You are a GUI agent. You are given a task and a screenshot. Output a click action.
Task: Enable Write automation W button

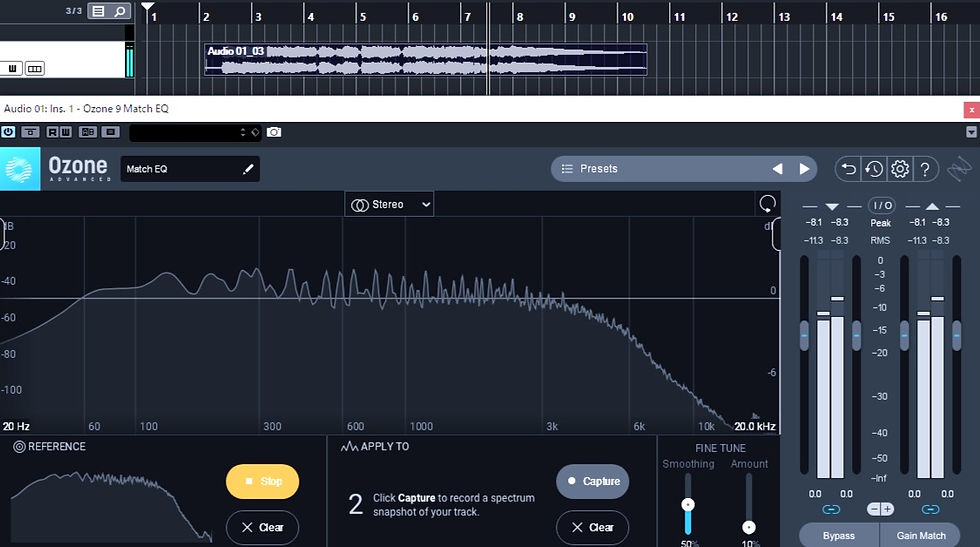pyautogui.click(x=66, y=132)
